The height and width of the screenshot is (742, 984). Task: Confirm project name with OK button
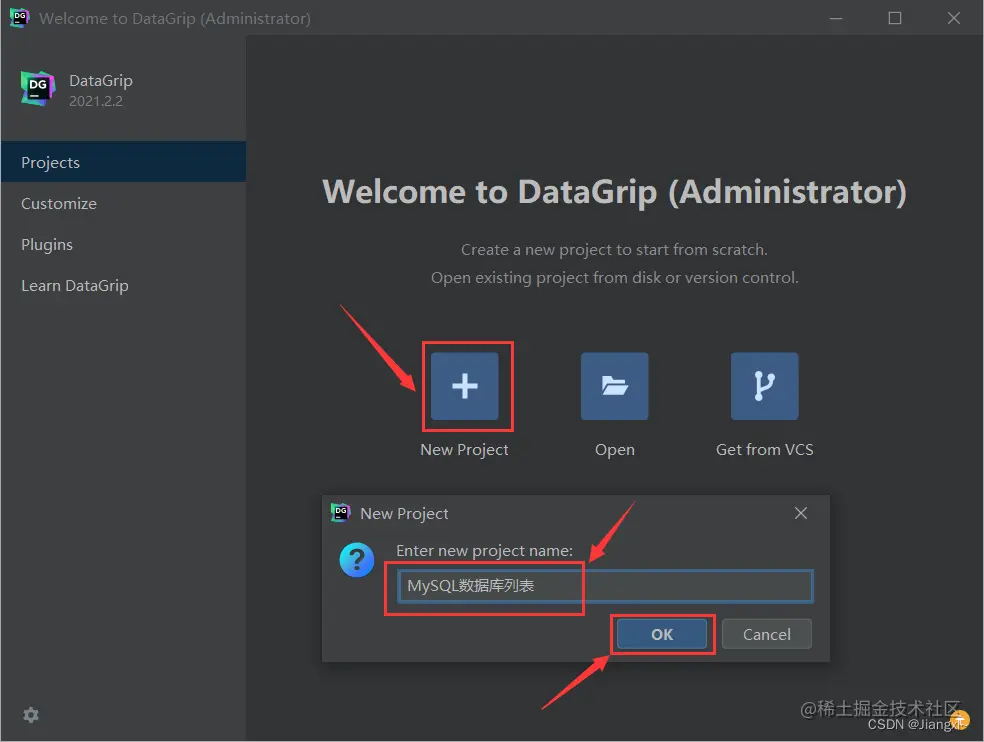pyautogui.click(x=662, y=634)
